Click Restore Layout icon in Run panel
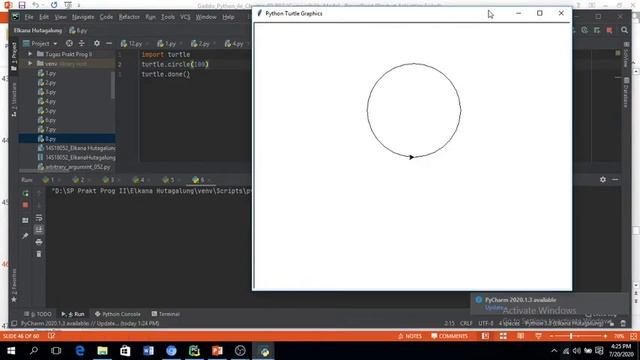The height and width of the screenshot is (360, 640). (x=25, y=220)
